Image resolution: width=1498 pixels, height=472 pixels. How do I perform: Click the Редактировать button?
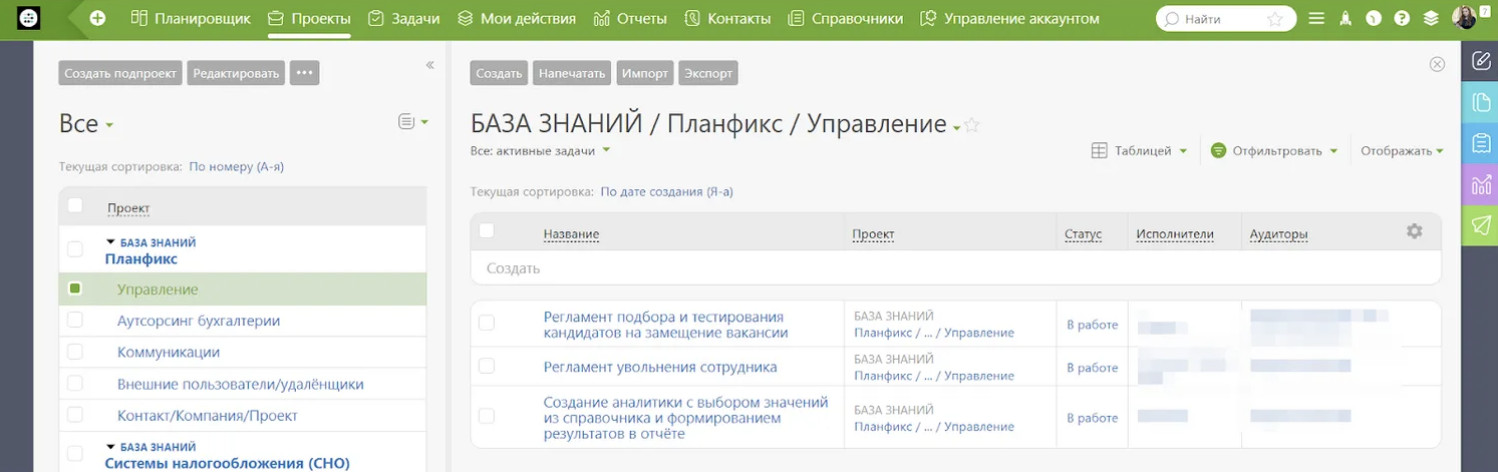[236, 73]
